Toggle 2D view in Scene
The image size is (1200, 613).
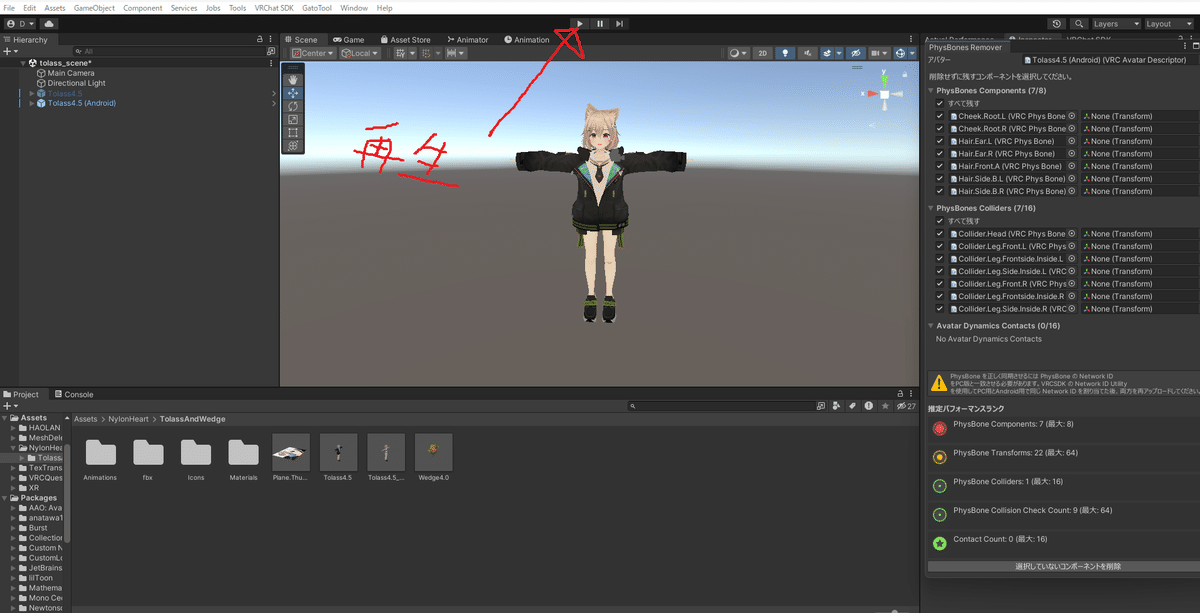(x=762, y=53)
